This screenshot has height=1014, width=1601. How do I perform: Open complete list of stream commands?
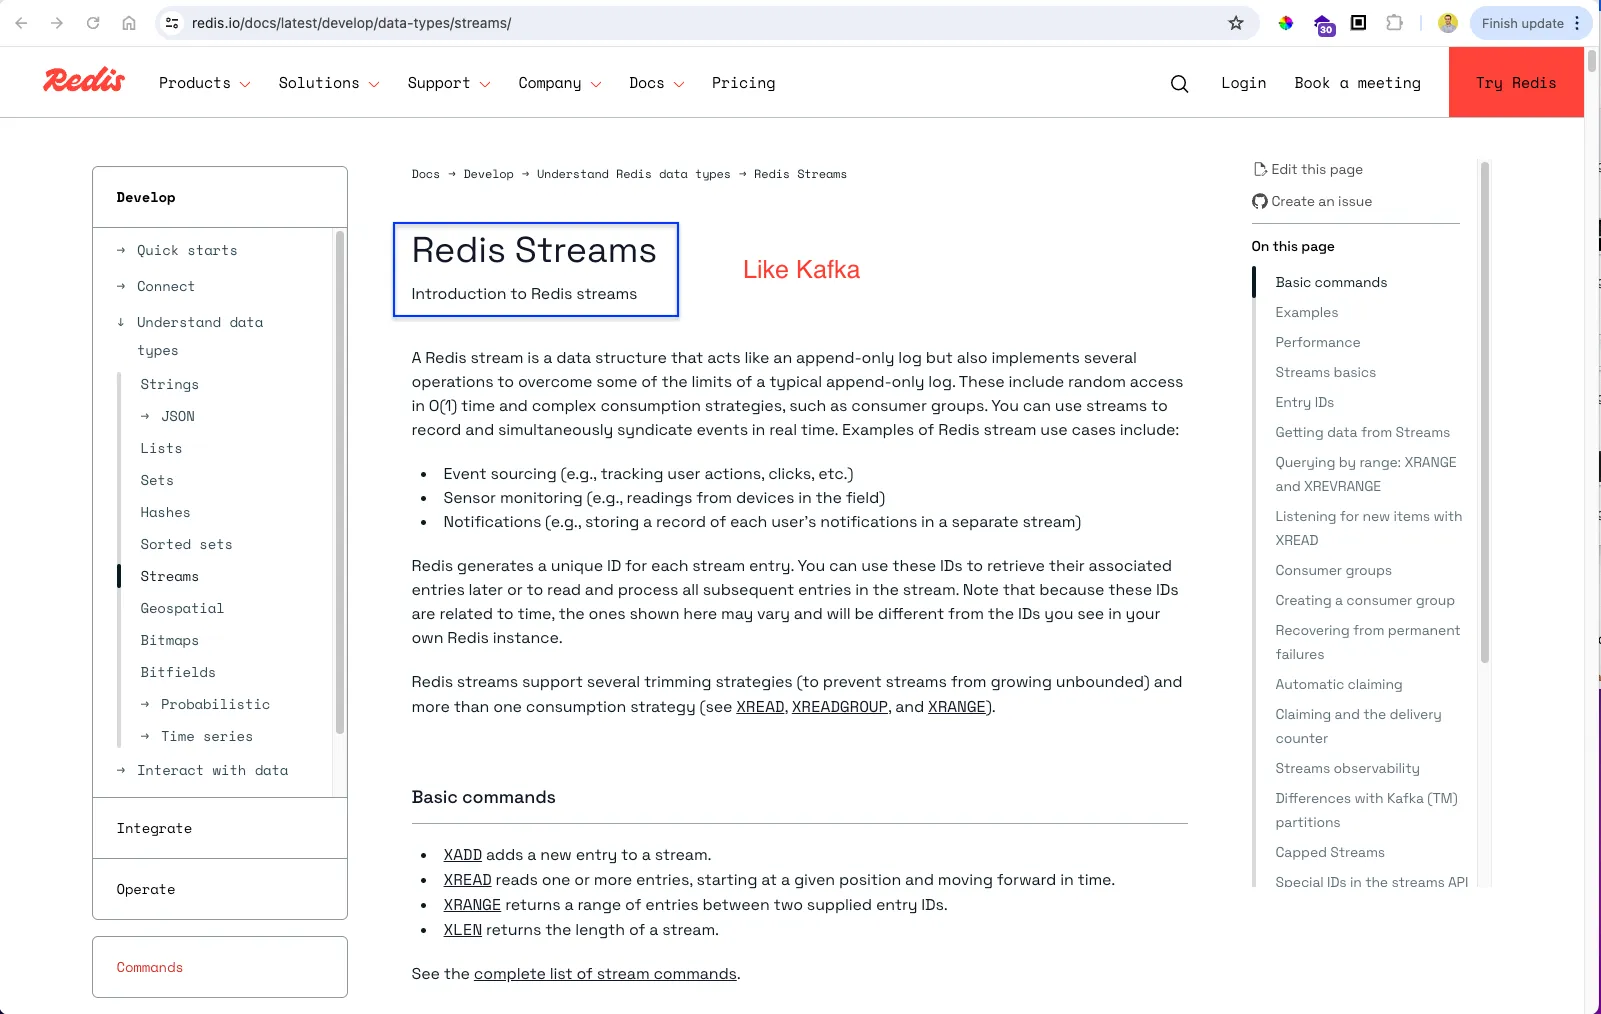605,974
